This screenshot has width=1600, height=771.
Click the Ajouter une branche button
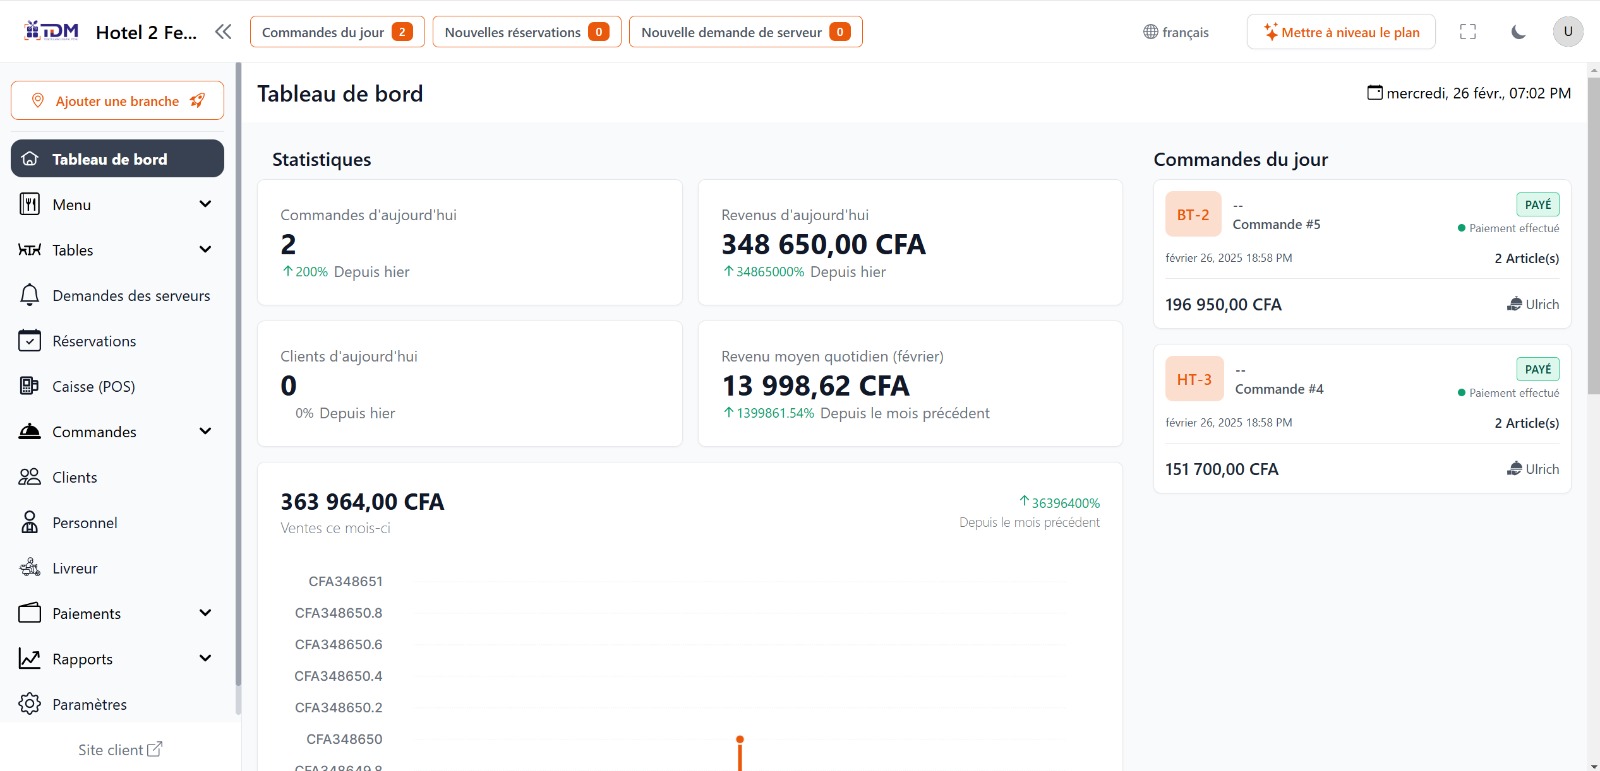[117, 101]
